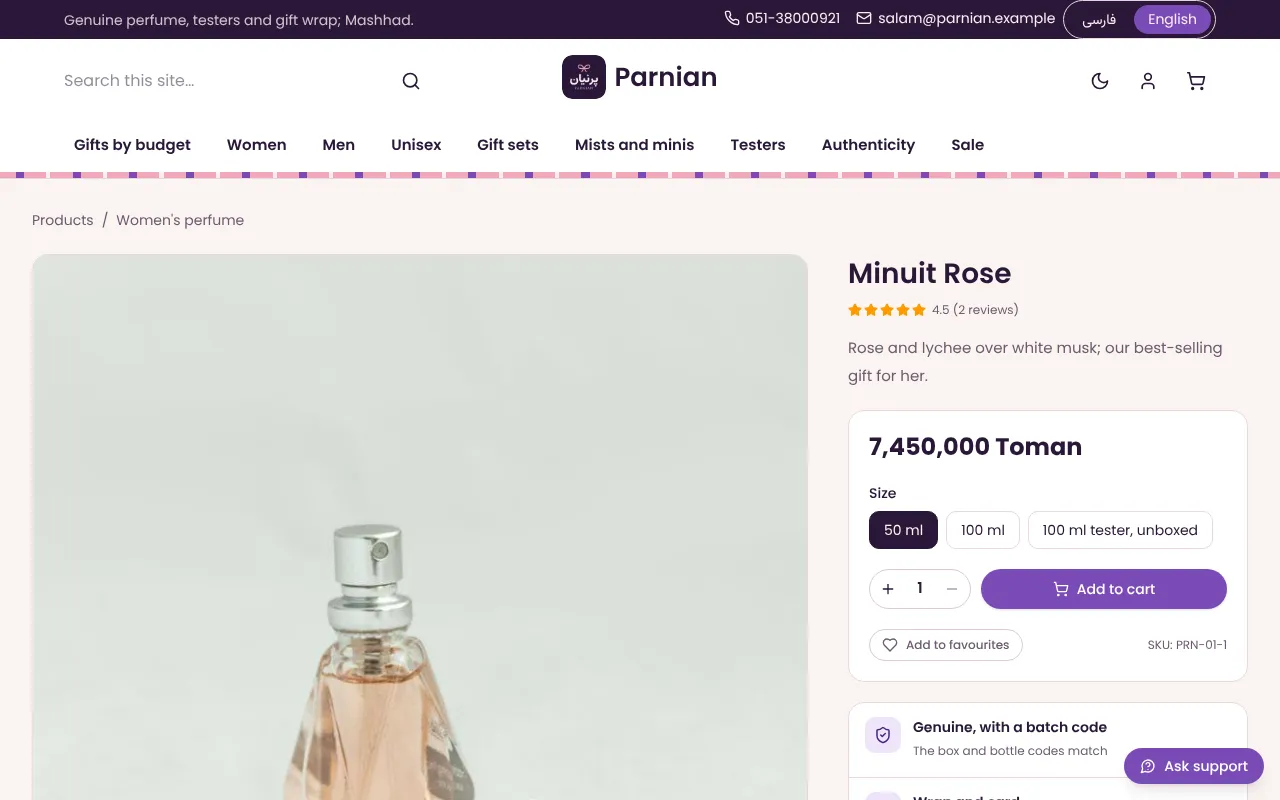Viewport: 1280px width, 800px height.
Task: Switch language to English
Action: coord(1172,19)
